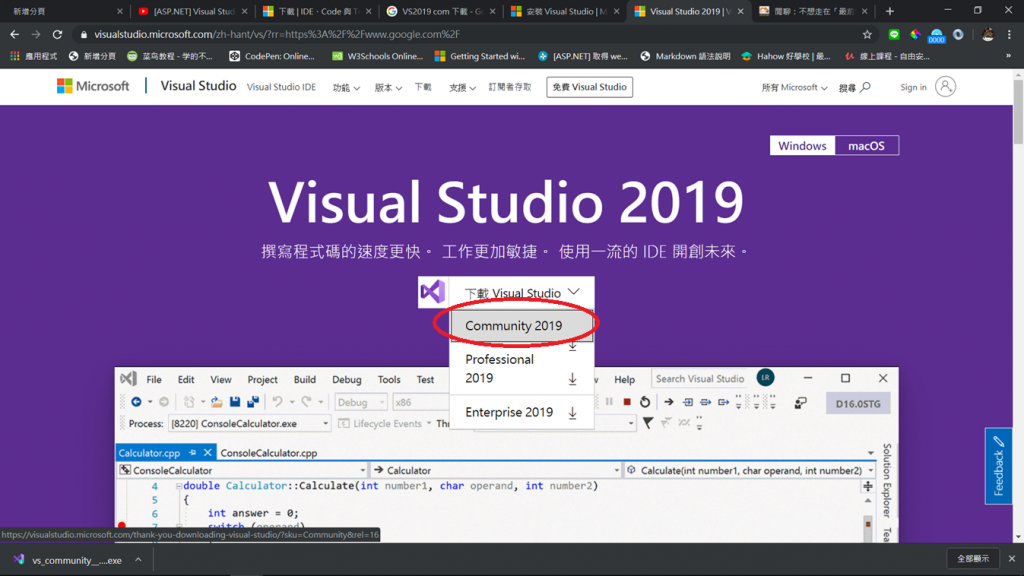Open CodePen Online bookmark
Viewport: 1024px width, 576px height.
pyautogui.click(x=272, y=56)
